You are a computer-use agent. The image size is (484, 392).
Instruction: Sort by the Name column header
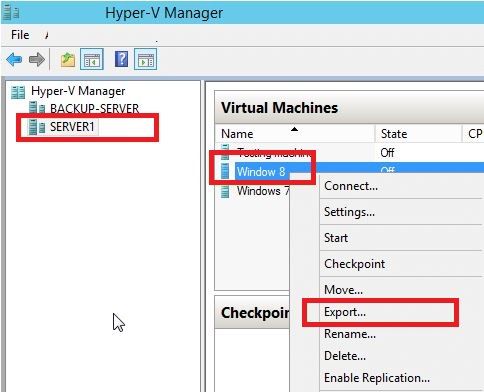295,134
